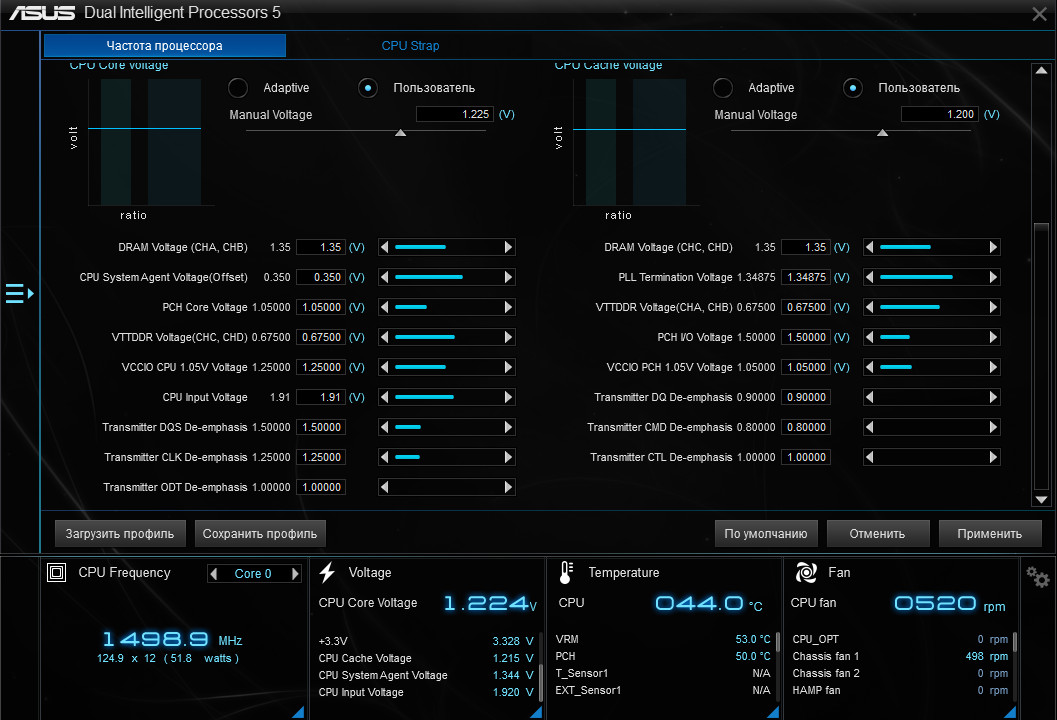The image size is (1057, 720).
Task: Click Загрузить профиль button
Action: click(x=119, y=533)
